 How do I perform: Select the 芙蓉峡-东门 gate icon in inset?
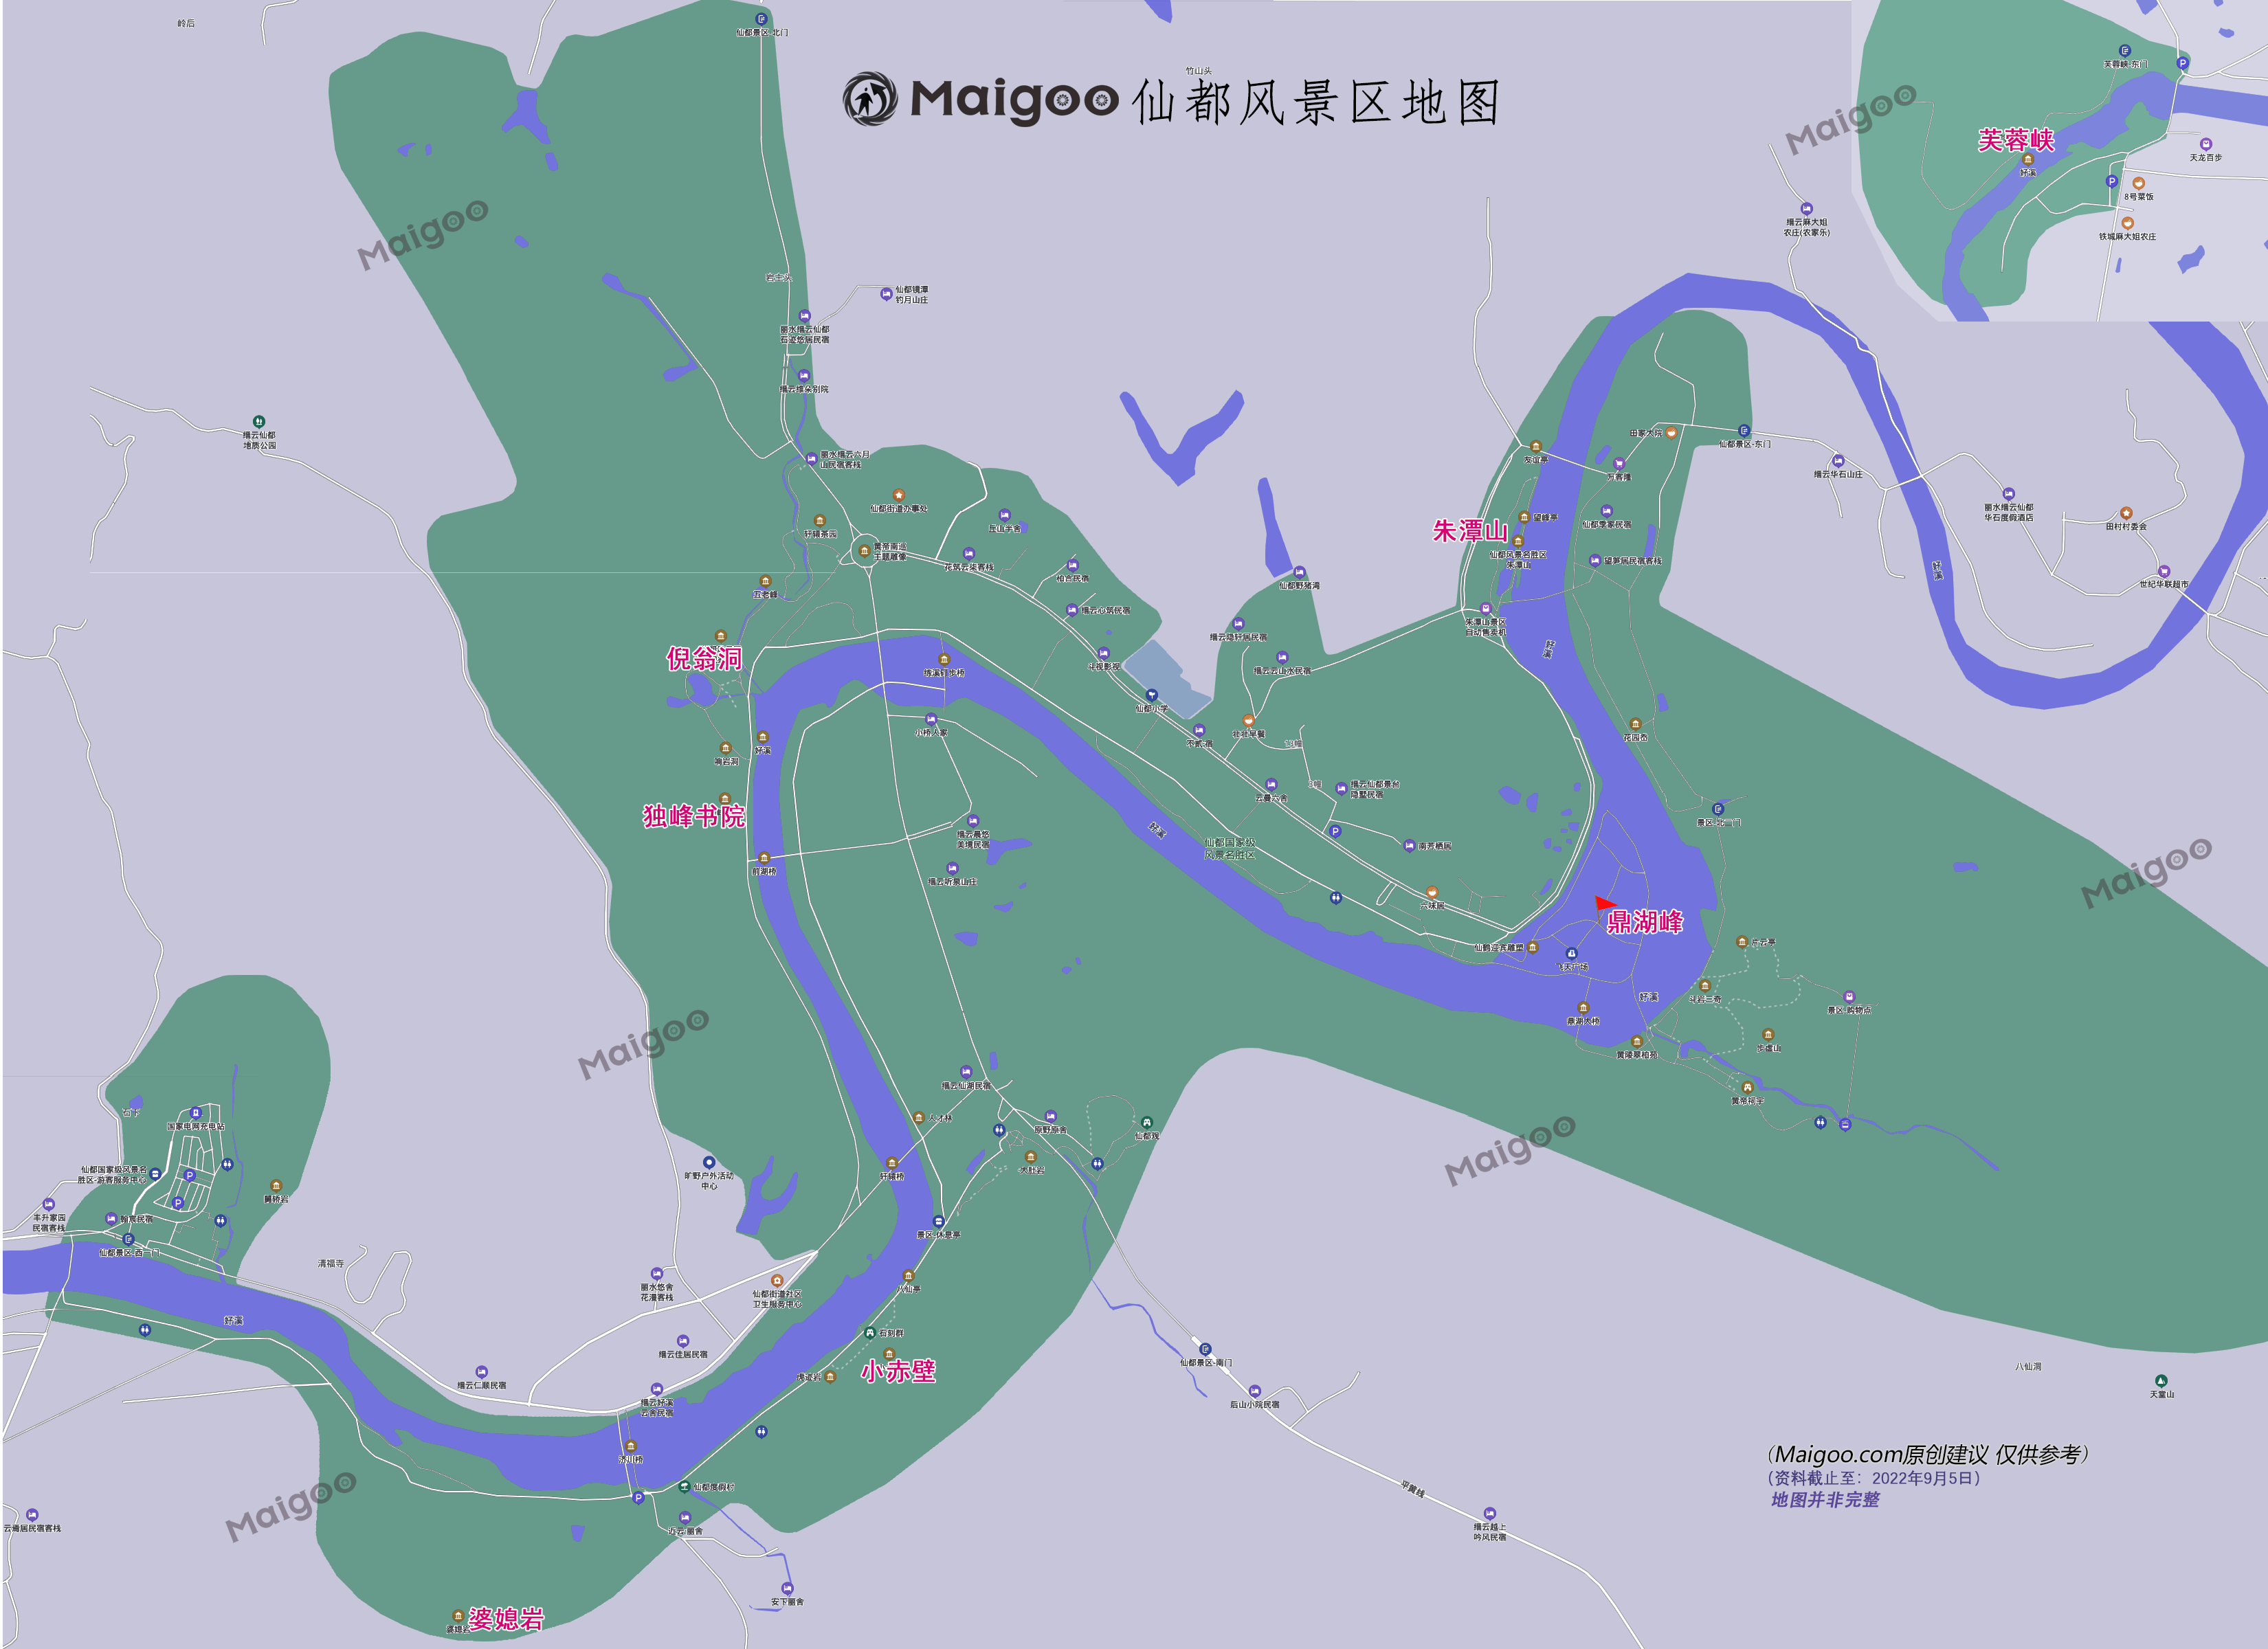tap(2125, 51)
